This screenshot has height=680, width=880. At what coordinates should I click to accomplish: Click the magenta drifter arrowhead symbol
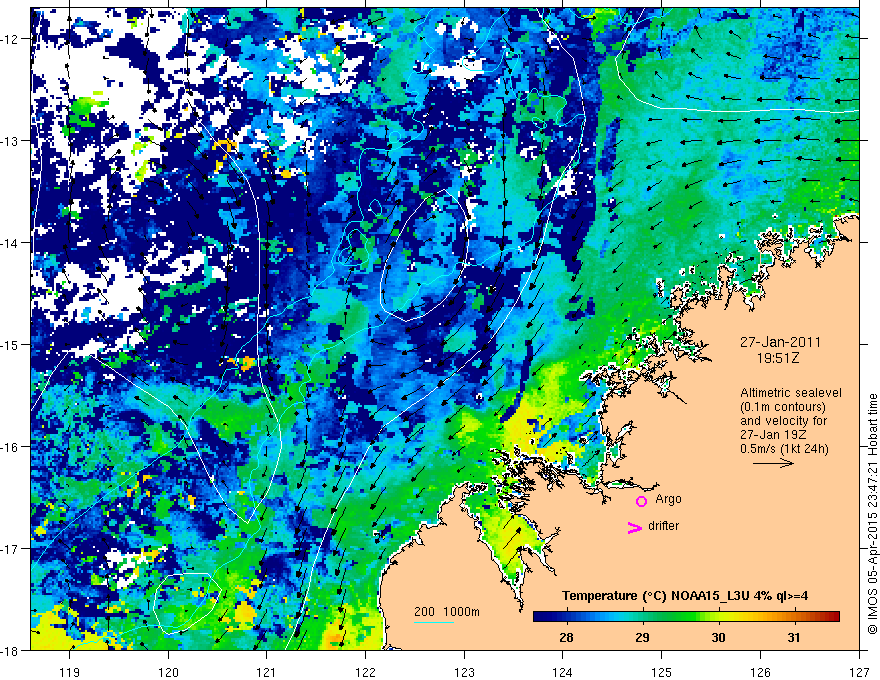pos(635,527)
